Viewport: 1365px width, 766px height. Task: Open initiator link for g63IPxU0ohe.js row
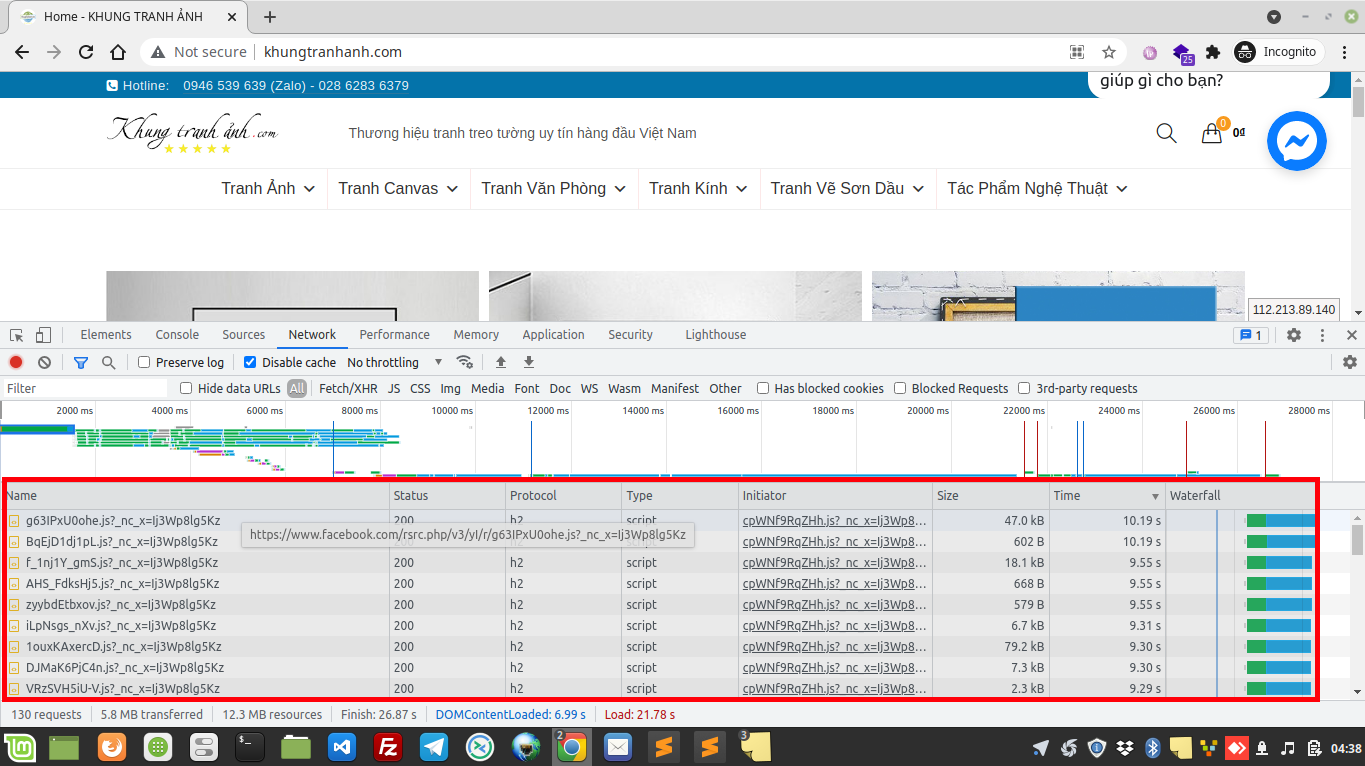(835, 520)
